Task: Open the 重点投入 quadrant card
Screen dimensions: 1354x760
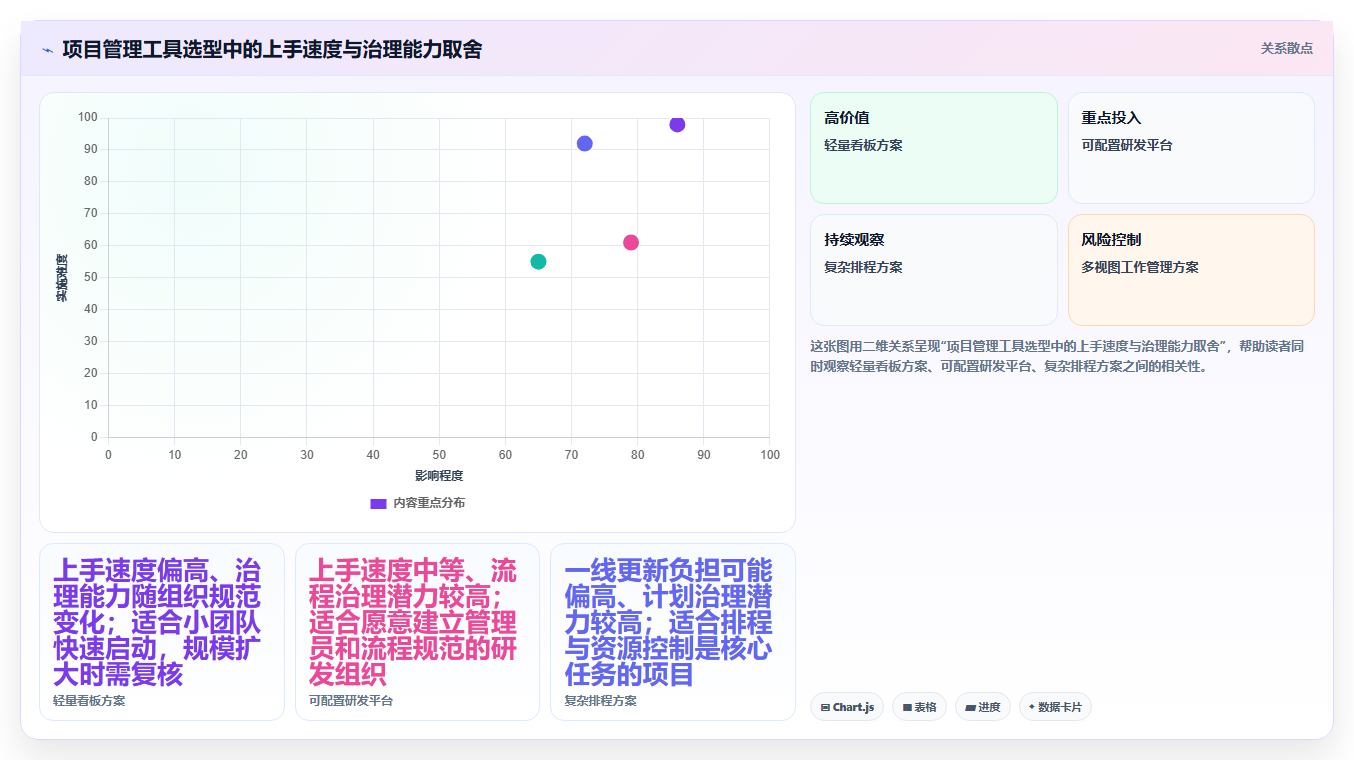Action: point(1191,148)
